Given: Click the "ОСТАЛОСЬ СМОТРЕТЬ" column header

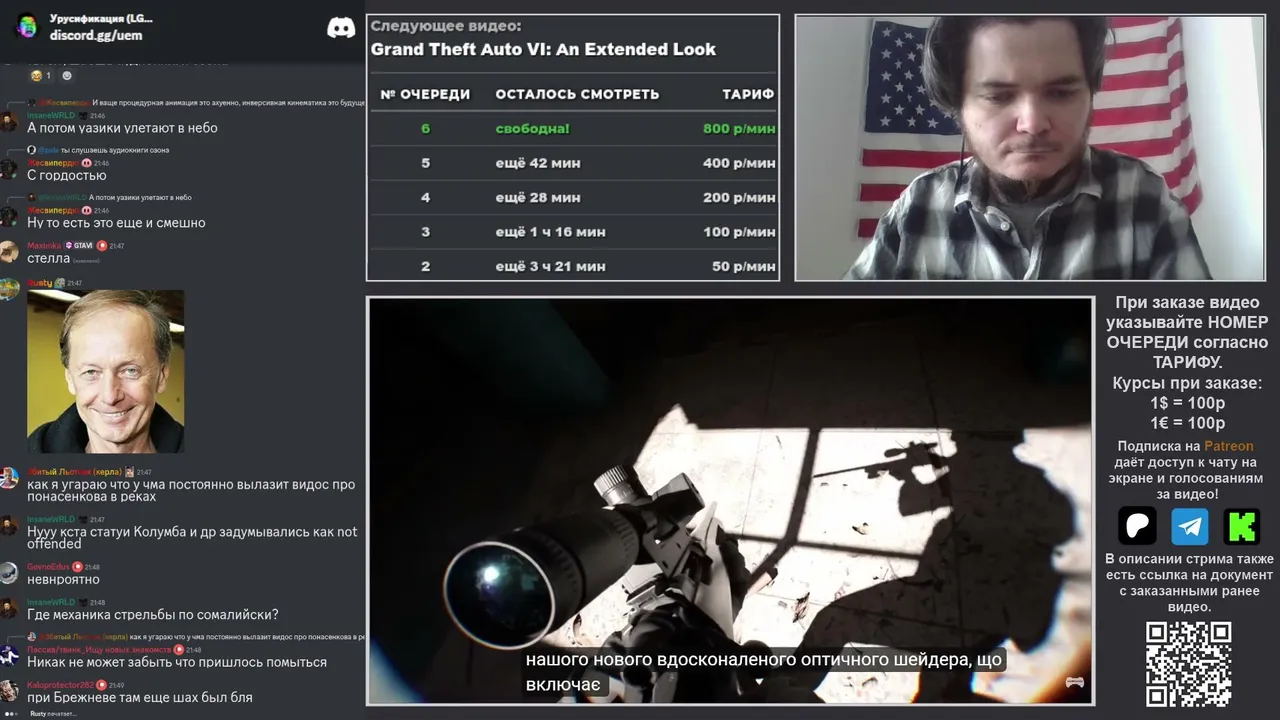Looking at the screenshot, I should 577,94.
